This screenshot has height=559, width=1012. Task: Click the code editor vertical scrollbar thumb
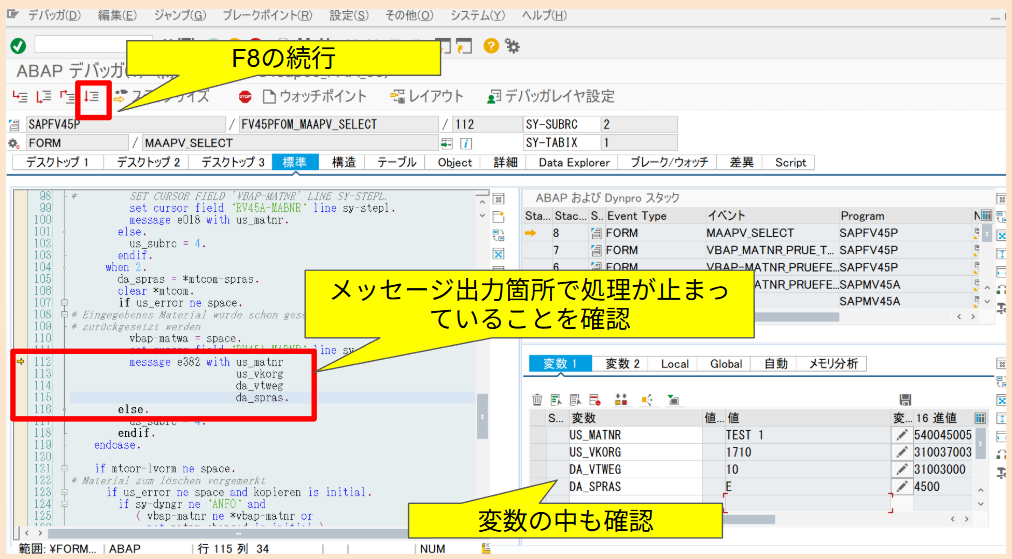coord(482,416)
